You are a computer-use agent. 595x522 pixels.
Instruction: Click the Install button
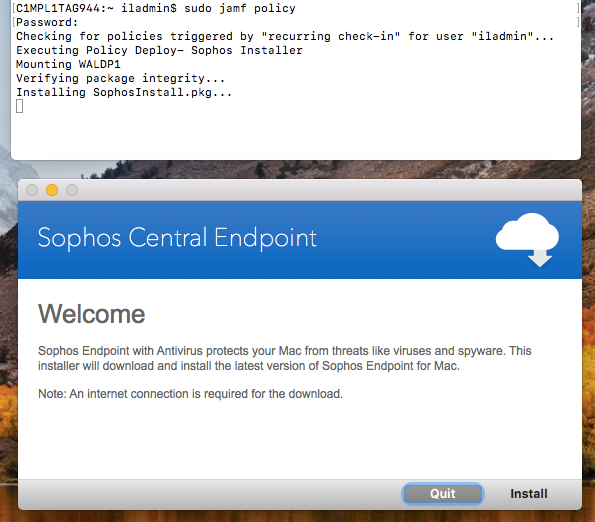pos(529,494)
